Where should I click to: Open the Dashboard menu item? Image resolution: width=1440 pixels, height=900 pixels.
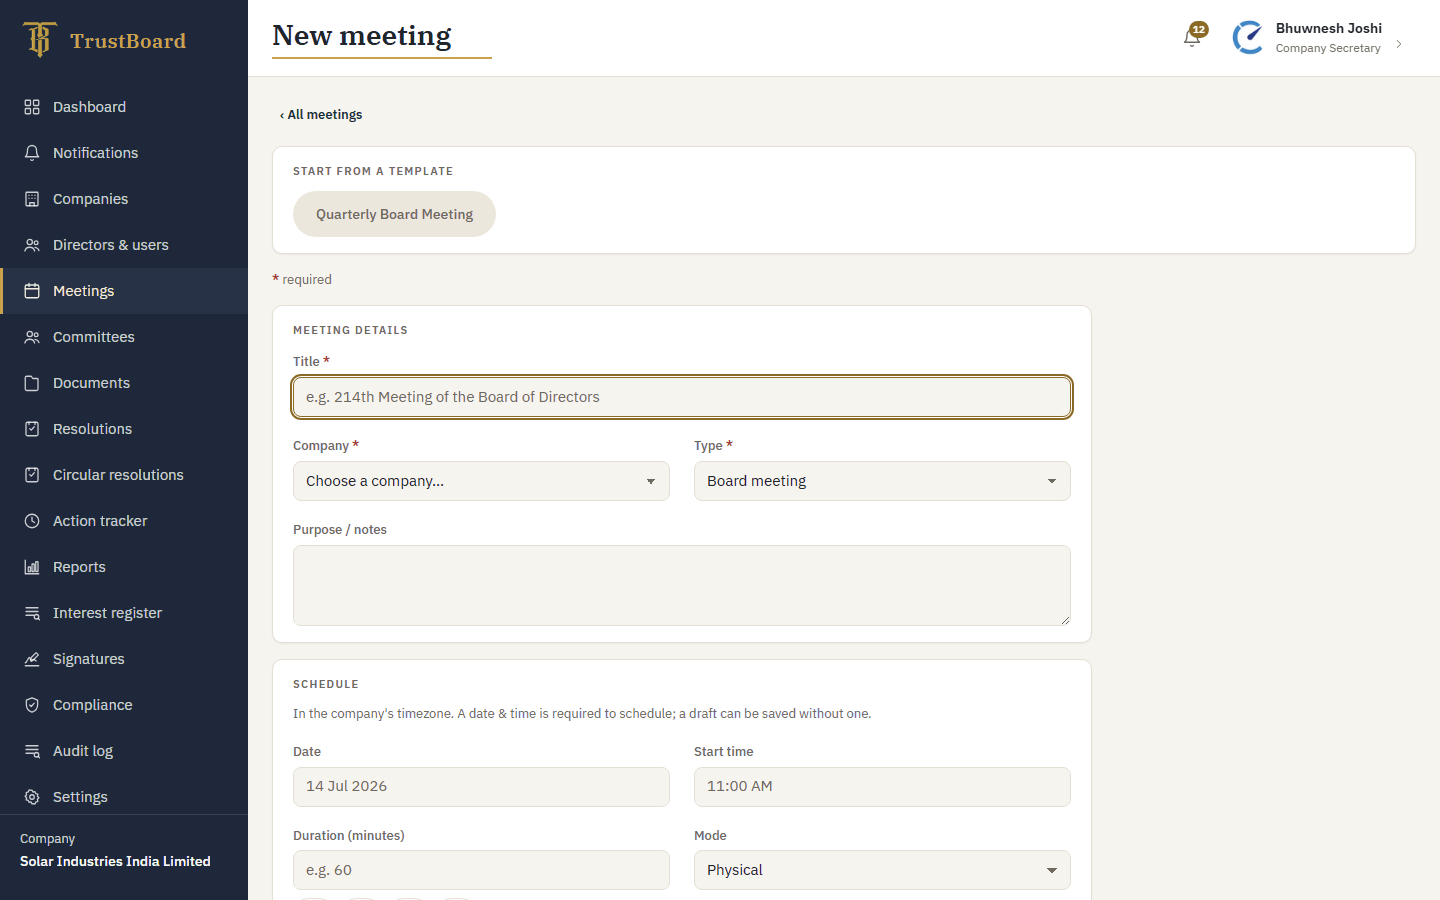point(124,107)
